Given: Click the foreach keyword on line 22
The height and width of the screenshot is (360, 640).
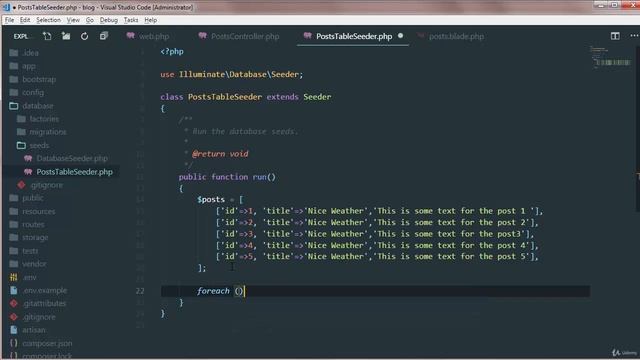Looking at the screenshot, I should 213,291.
